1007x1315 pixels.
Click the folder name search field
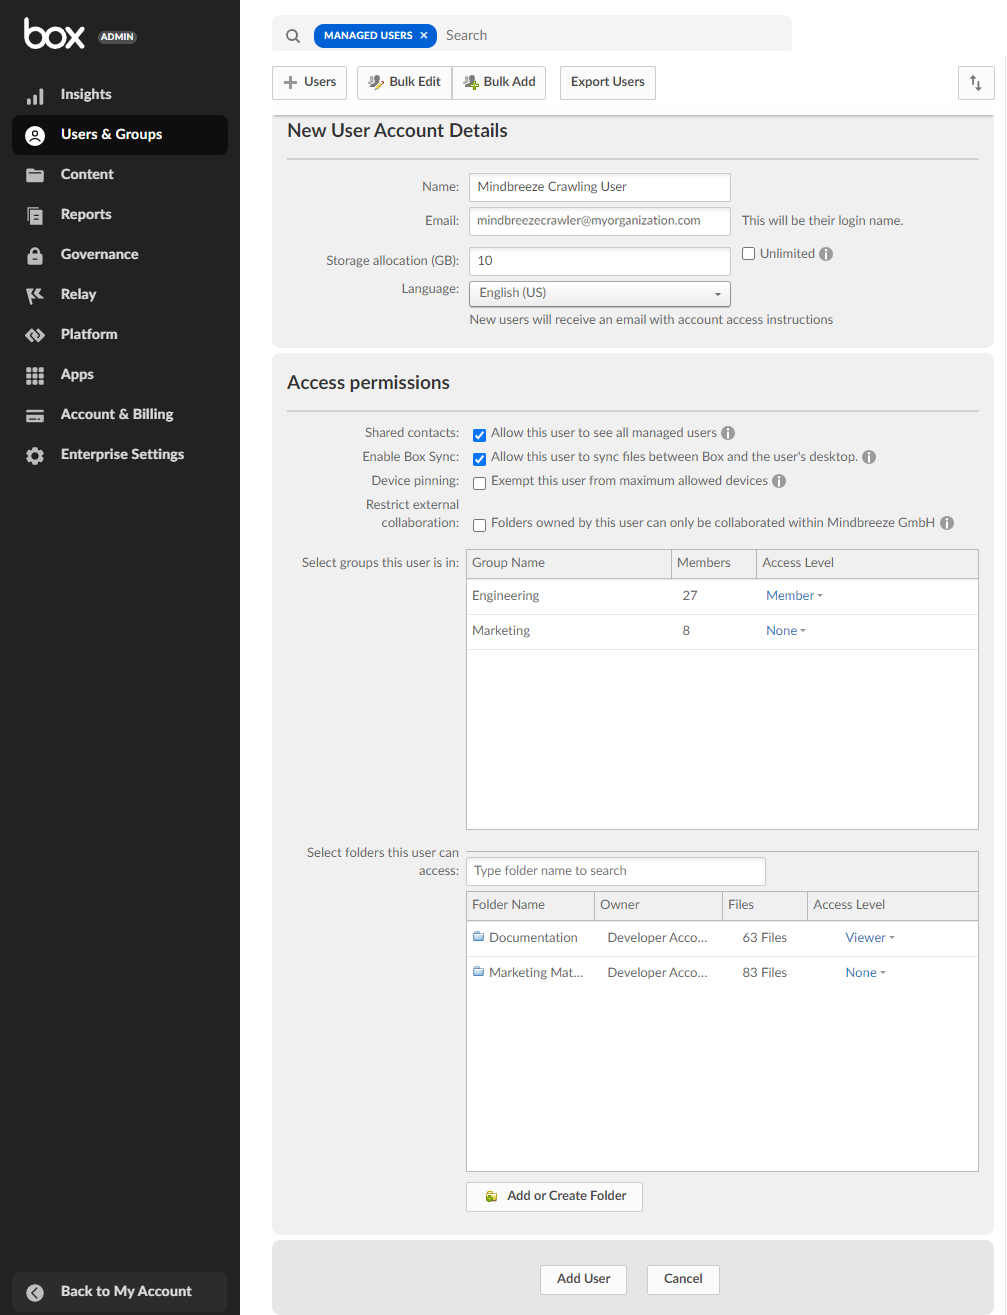[x=616, y=871]
